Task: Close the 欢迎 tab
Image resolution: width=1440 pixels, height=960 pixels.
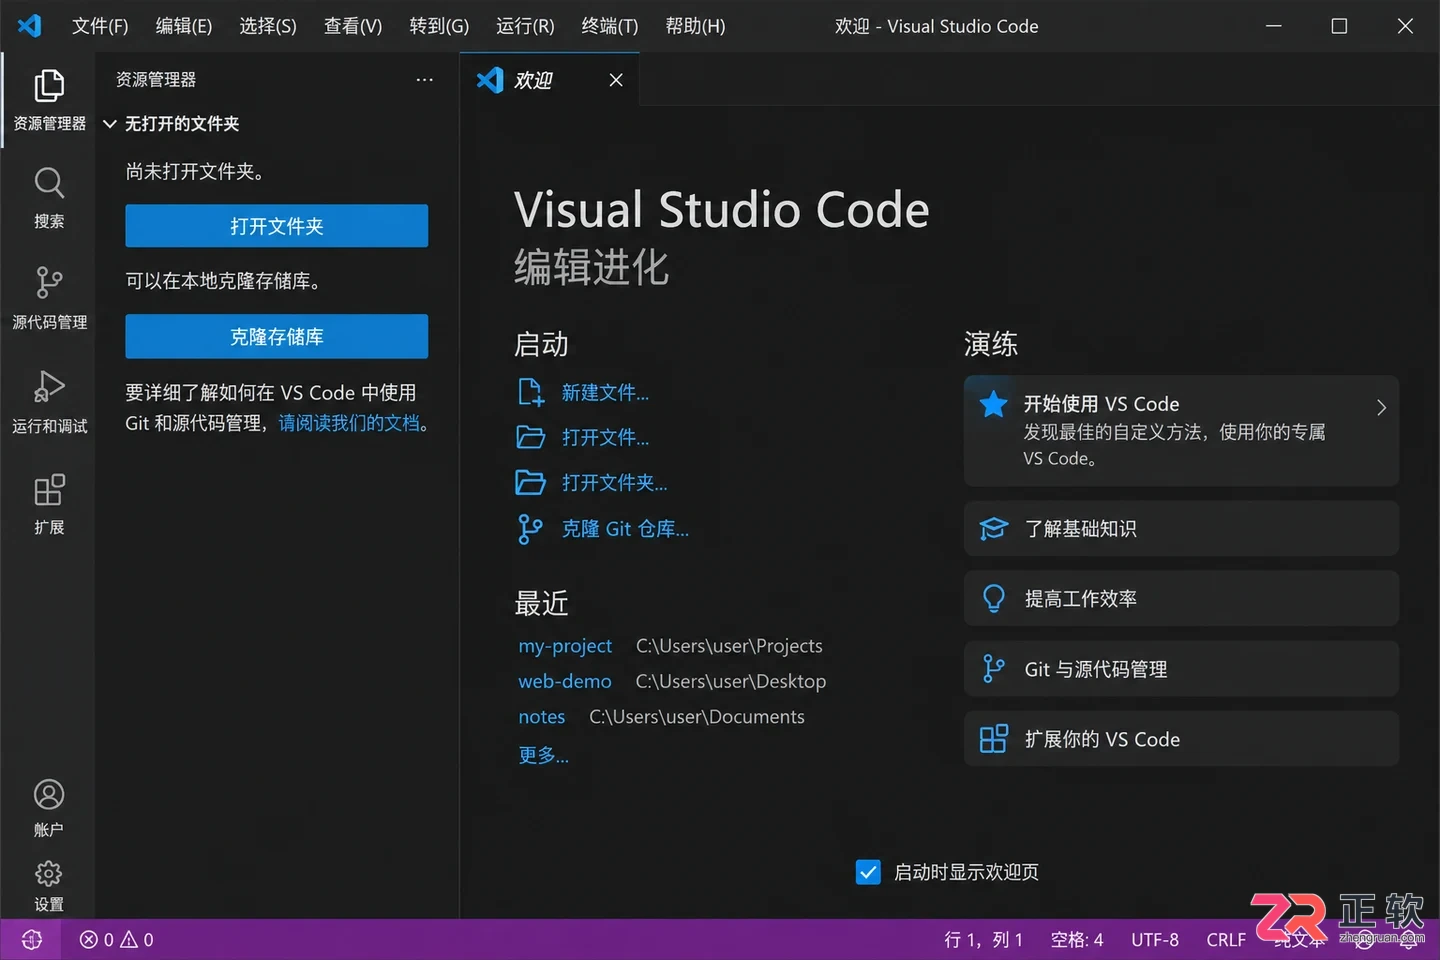Action: point(616,80)
